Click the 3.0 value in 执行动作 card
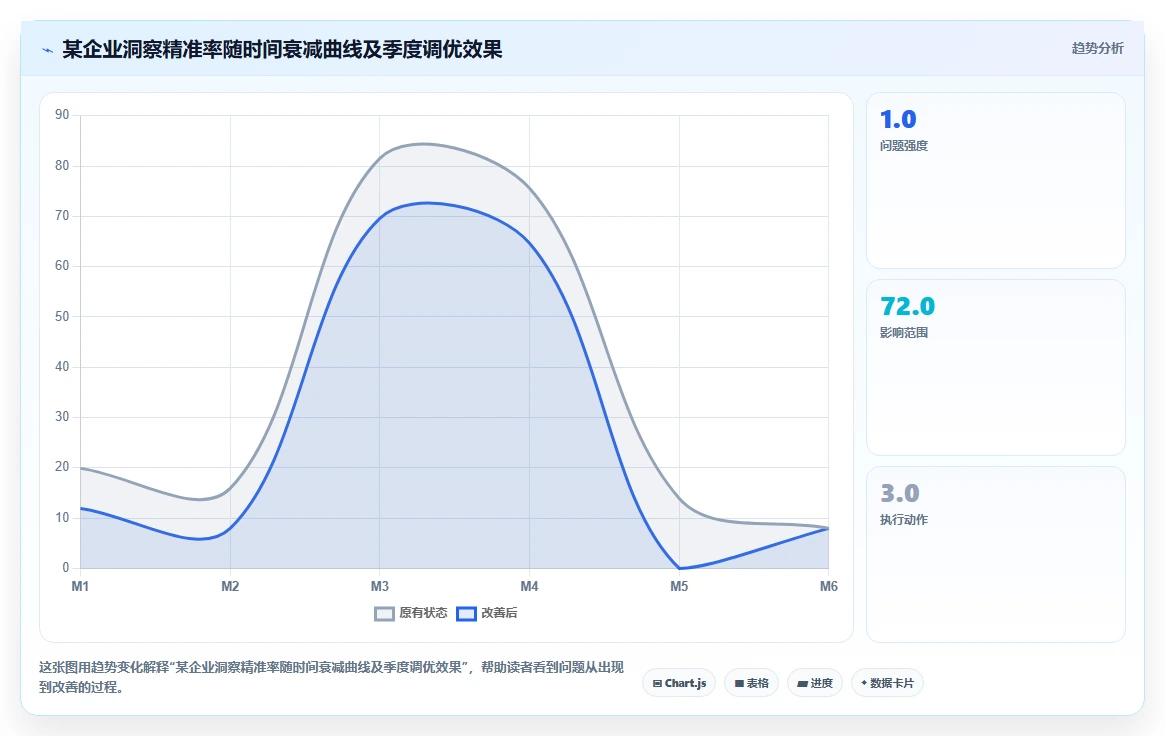 [x=900, y=494]
